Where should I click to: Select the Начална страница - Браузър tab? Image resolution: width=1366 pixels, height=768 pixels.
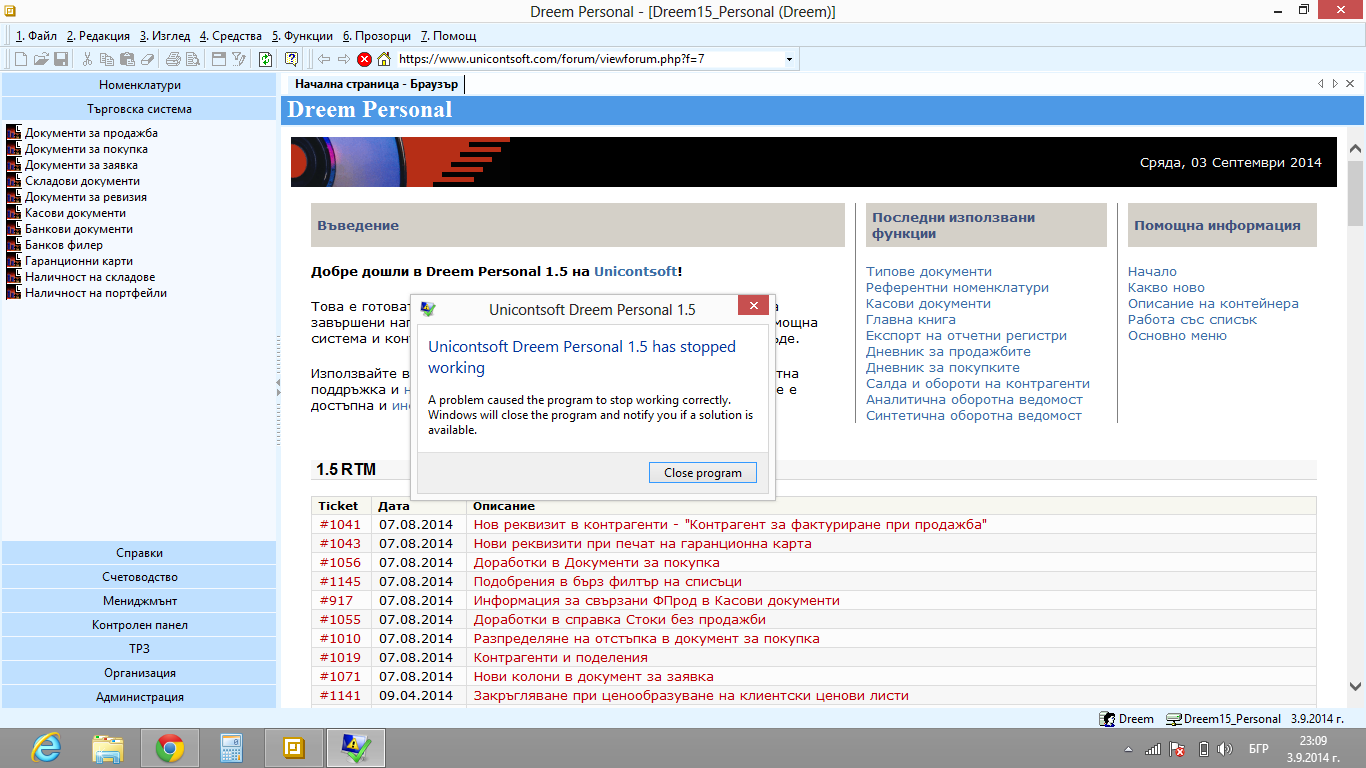pos(376,85)
